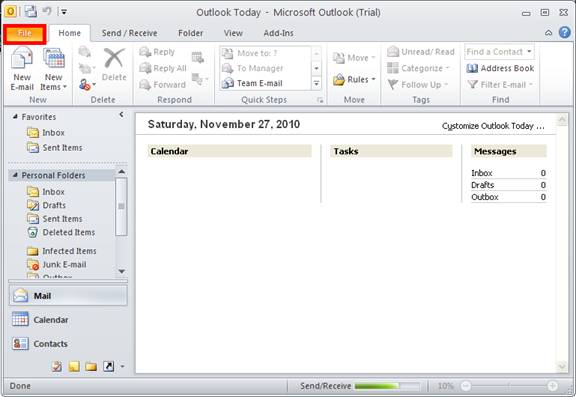The height and width of the screenshot is (397, 576).
Task: Open the Notes icon in navigation bar
Action: [74, 366]
